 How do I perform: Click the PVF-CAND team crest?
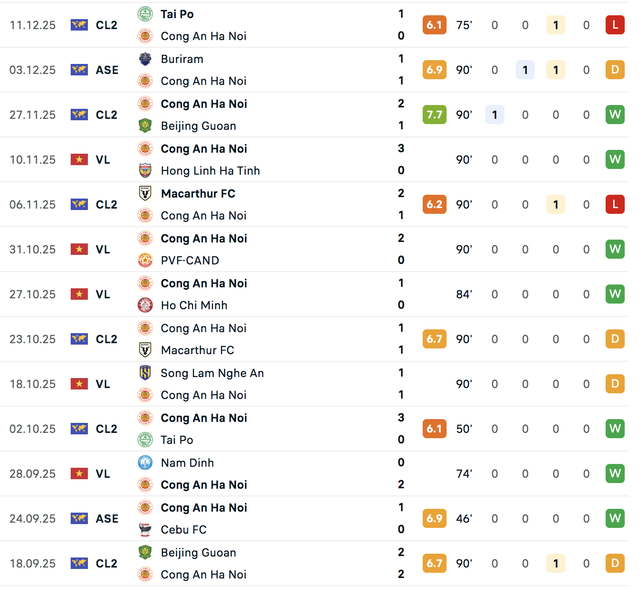145,260
